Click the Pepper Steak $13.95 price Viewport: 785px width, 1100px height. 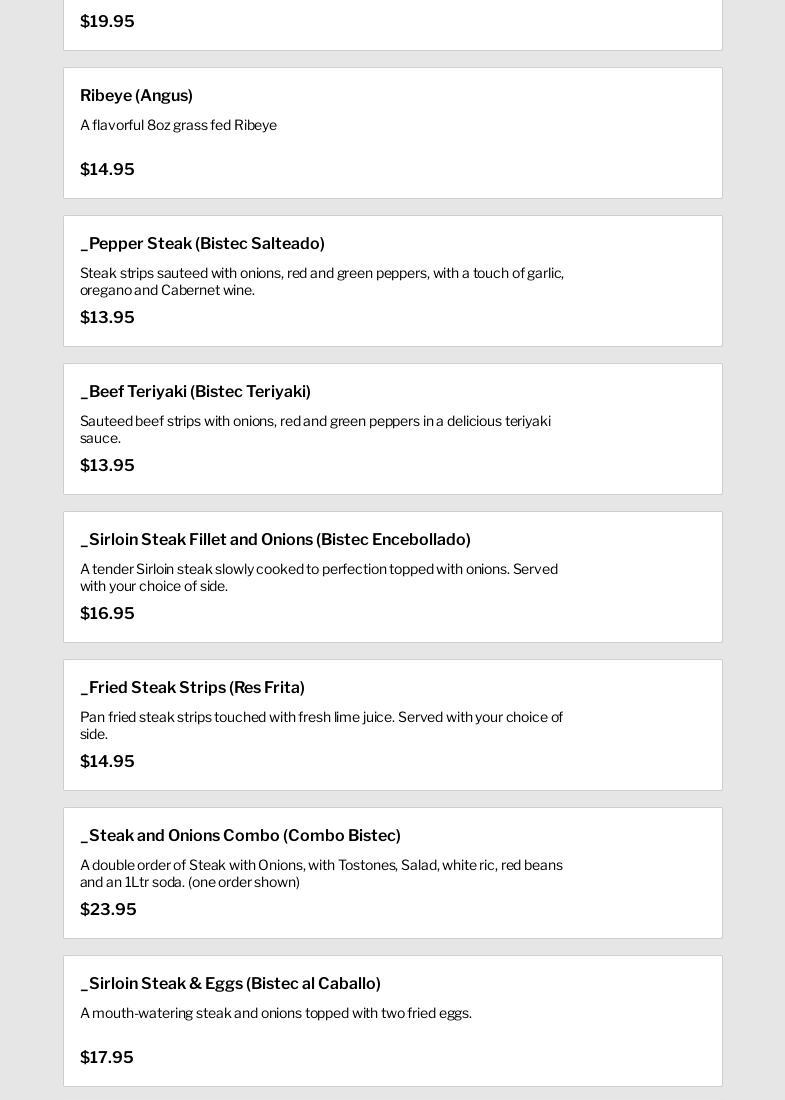tap(107, 318)
